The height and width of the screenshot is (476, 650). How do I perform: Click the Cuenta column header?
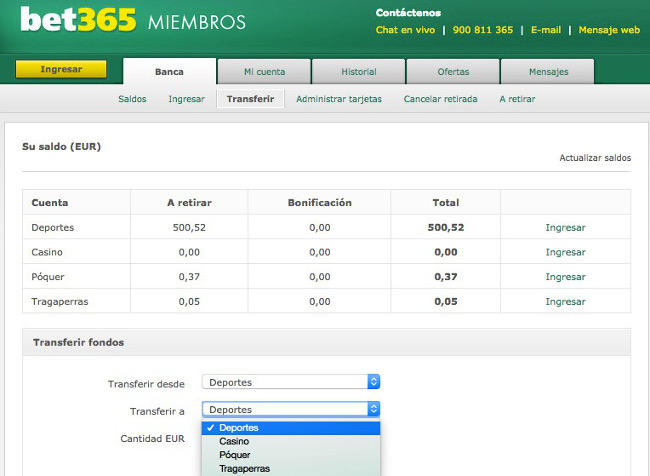50,203
